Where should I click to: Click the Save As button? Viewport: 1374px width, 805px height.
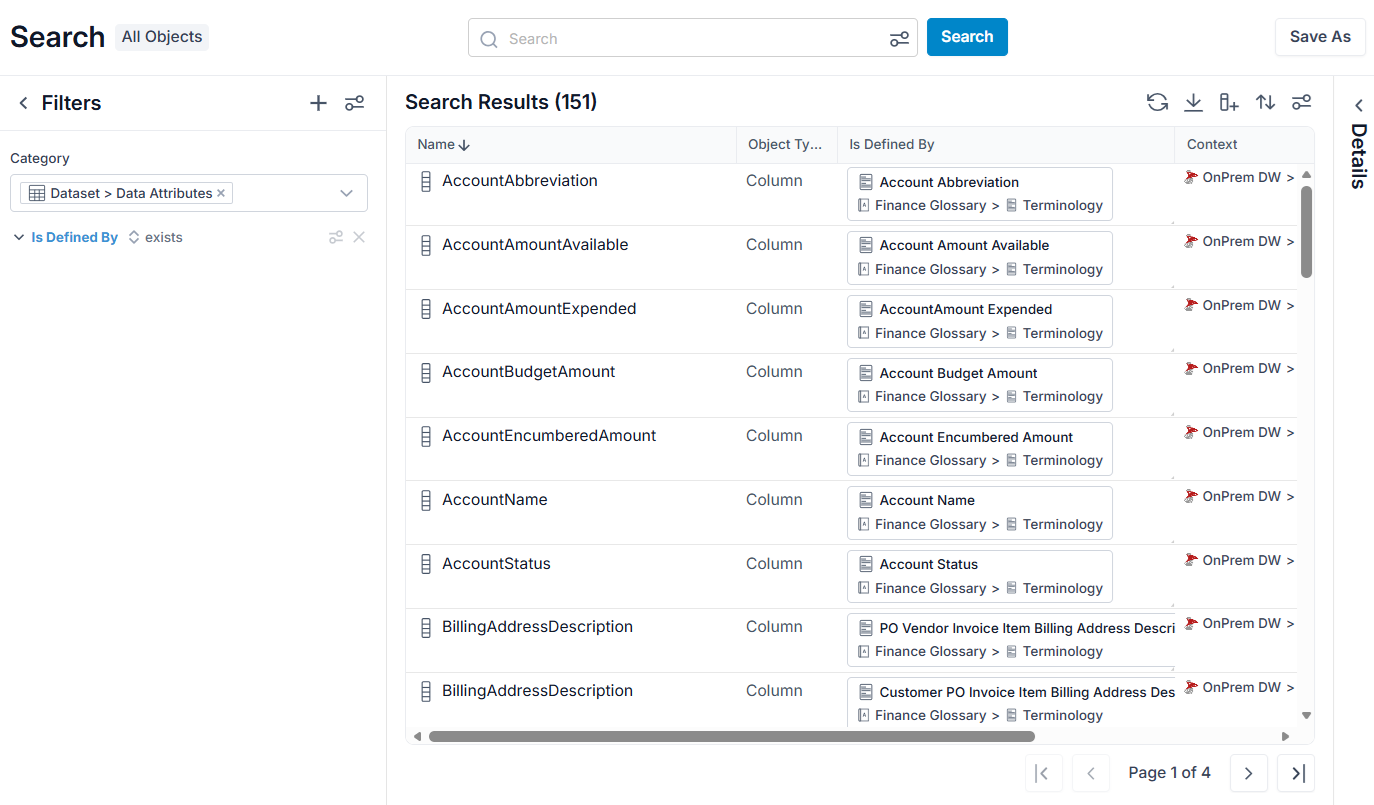[1320, 37]
